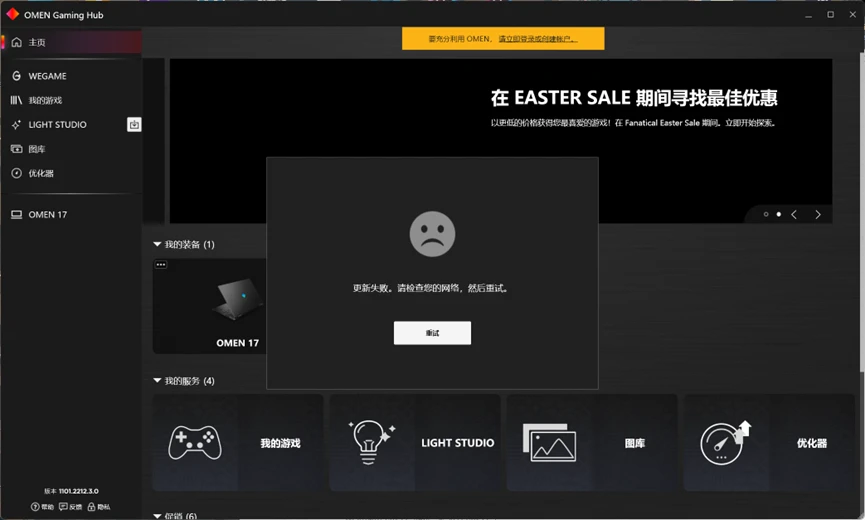The width and height of the screenshot is (865, 520).
Task: Select the second banner page dot
Action: click(778, 215)
